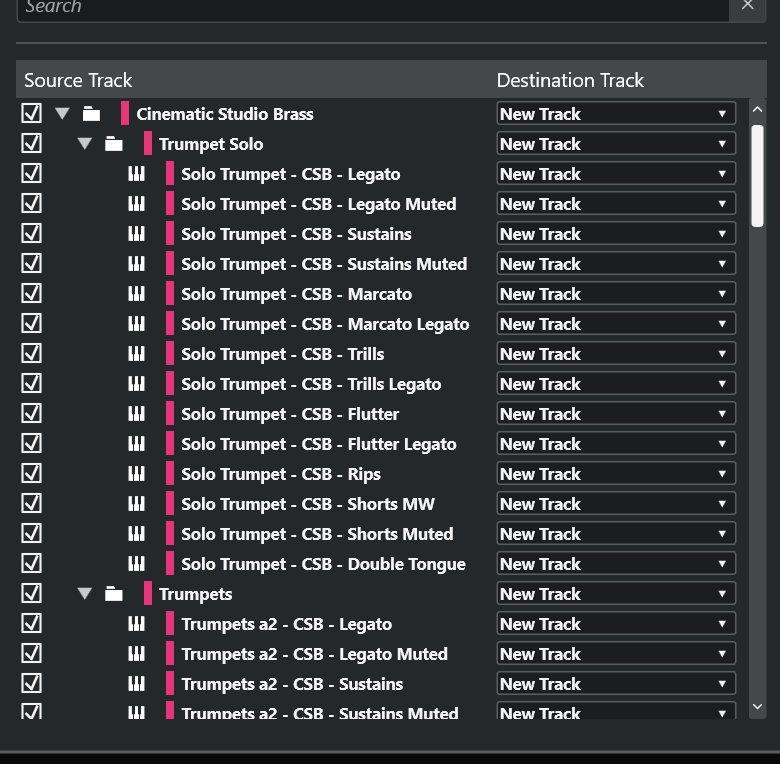
Task: Toggle checkbox for Trumpets a2 Sustains
Action: (x=31, y=684)
